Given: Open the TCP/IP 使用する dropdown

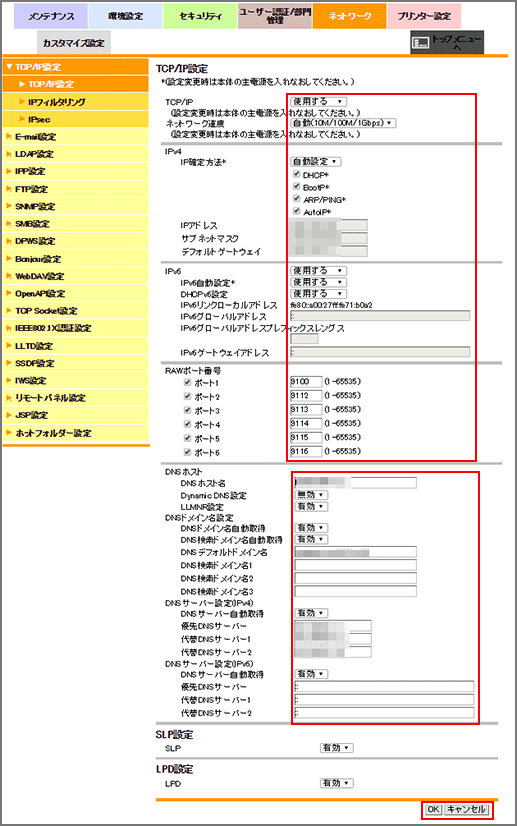Looking at the screenshot, I should click(318, 101).
